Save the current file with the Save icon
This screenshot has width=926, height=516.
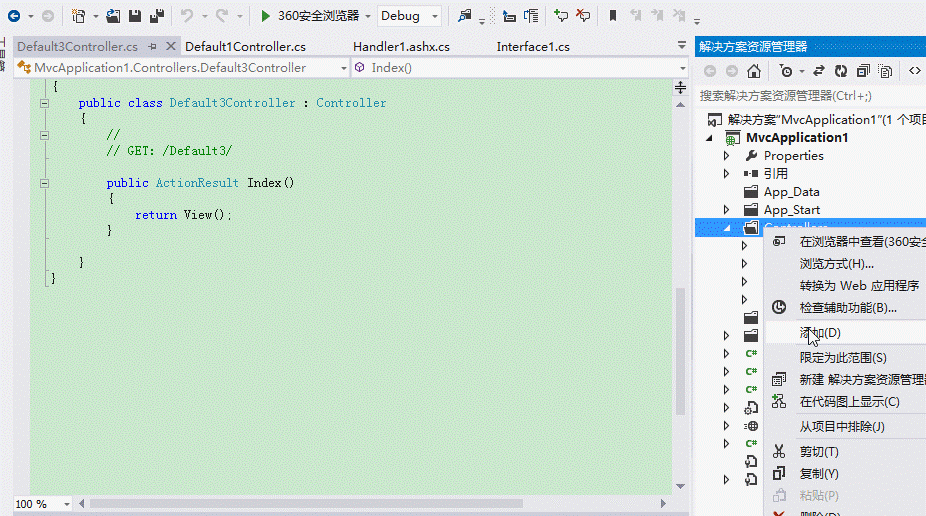[x=135, y=16]
